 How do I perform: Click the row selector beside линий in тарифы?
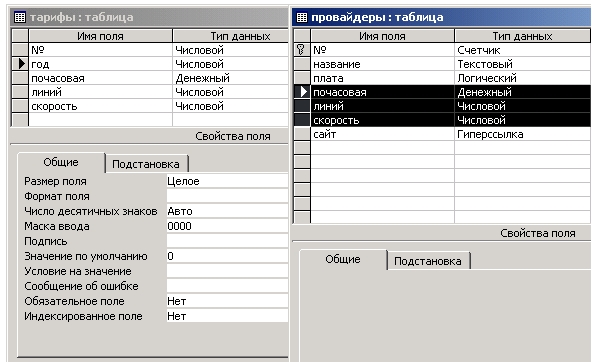tap(20, 92)
